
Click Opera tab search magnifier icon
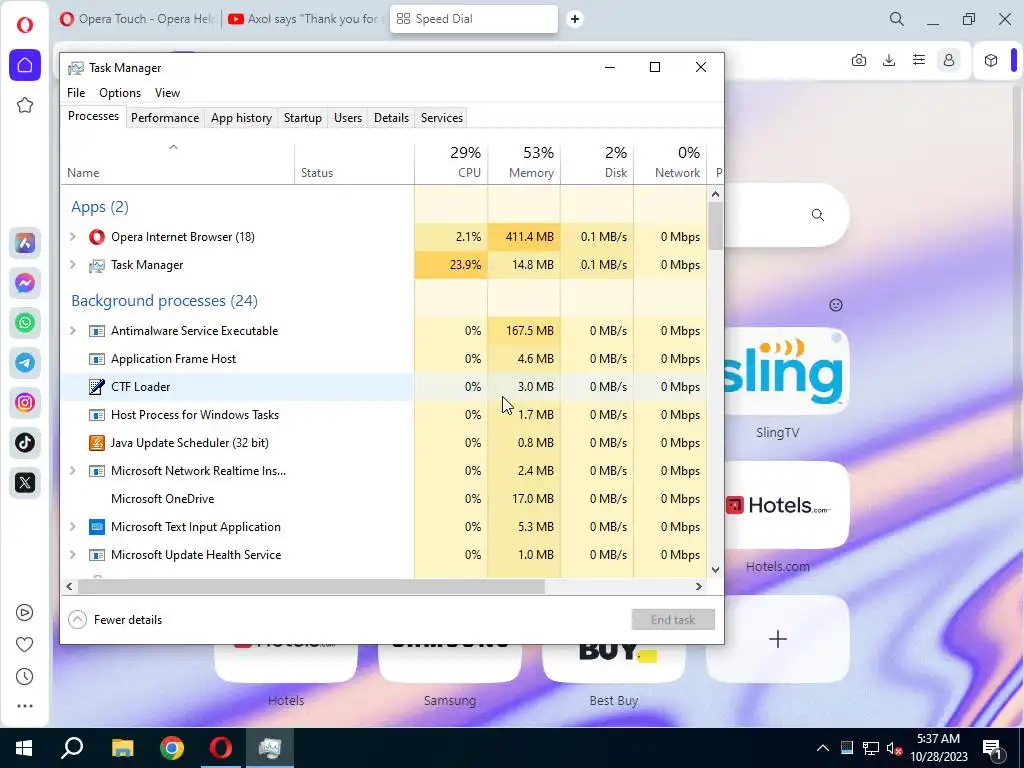(897, 19)
